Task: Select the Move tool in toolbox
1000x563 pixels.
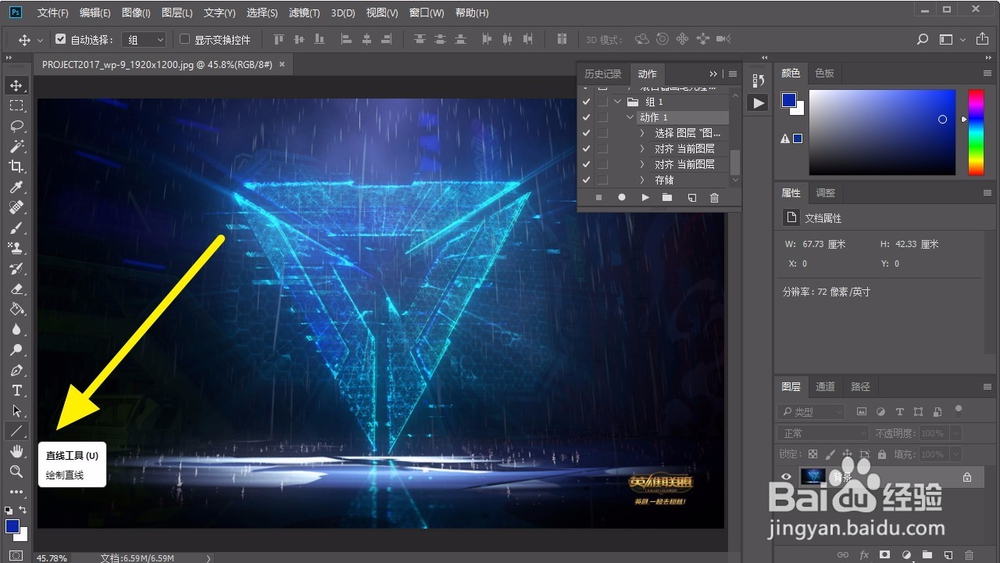Action: pyautogui.click(x=17, y=85)
